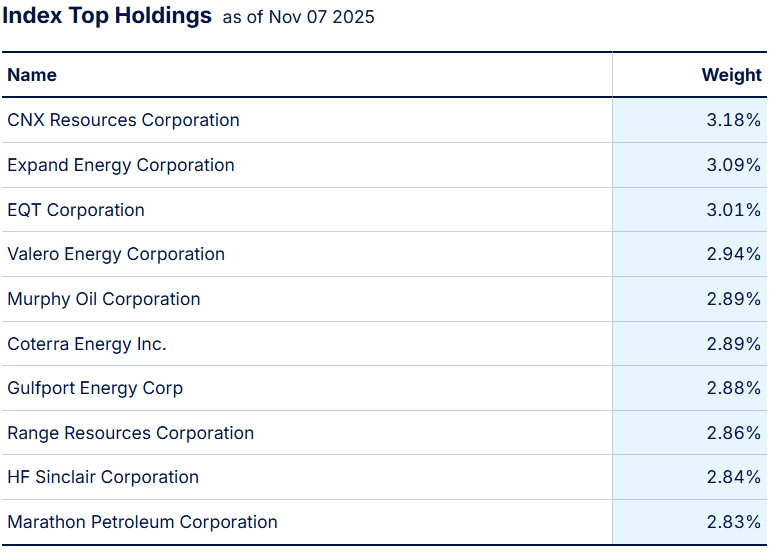Click the Weight column header

(x=731, y=75)
